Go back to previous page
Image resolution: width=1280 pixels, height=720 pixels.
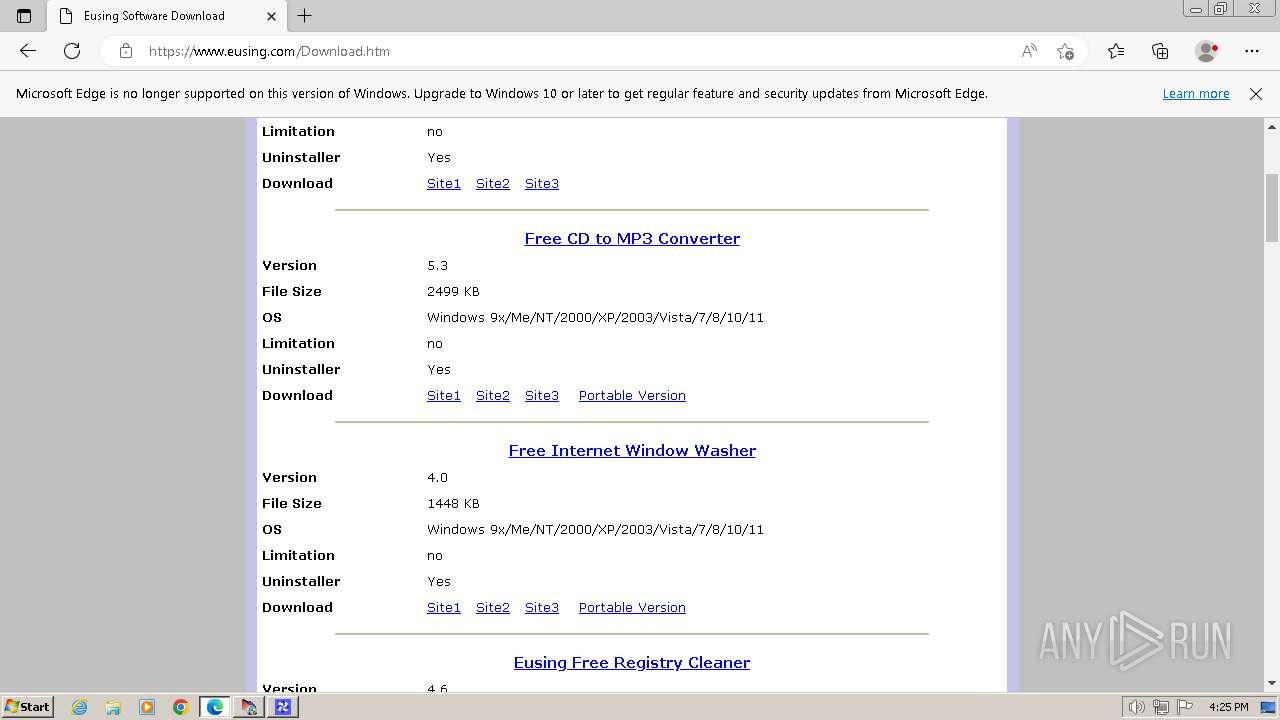click(28, 51)
